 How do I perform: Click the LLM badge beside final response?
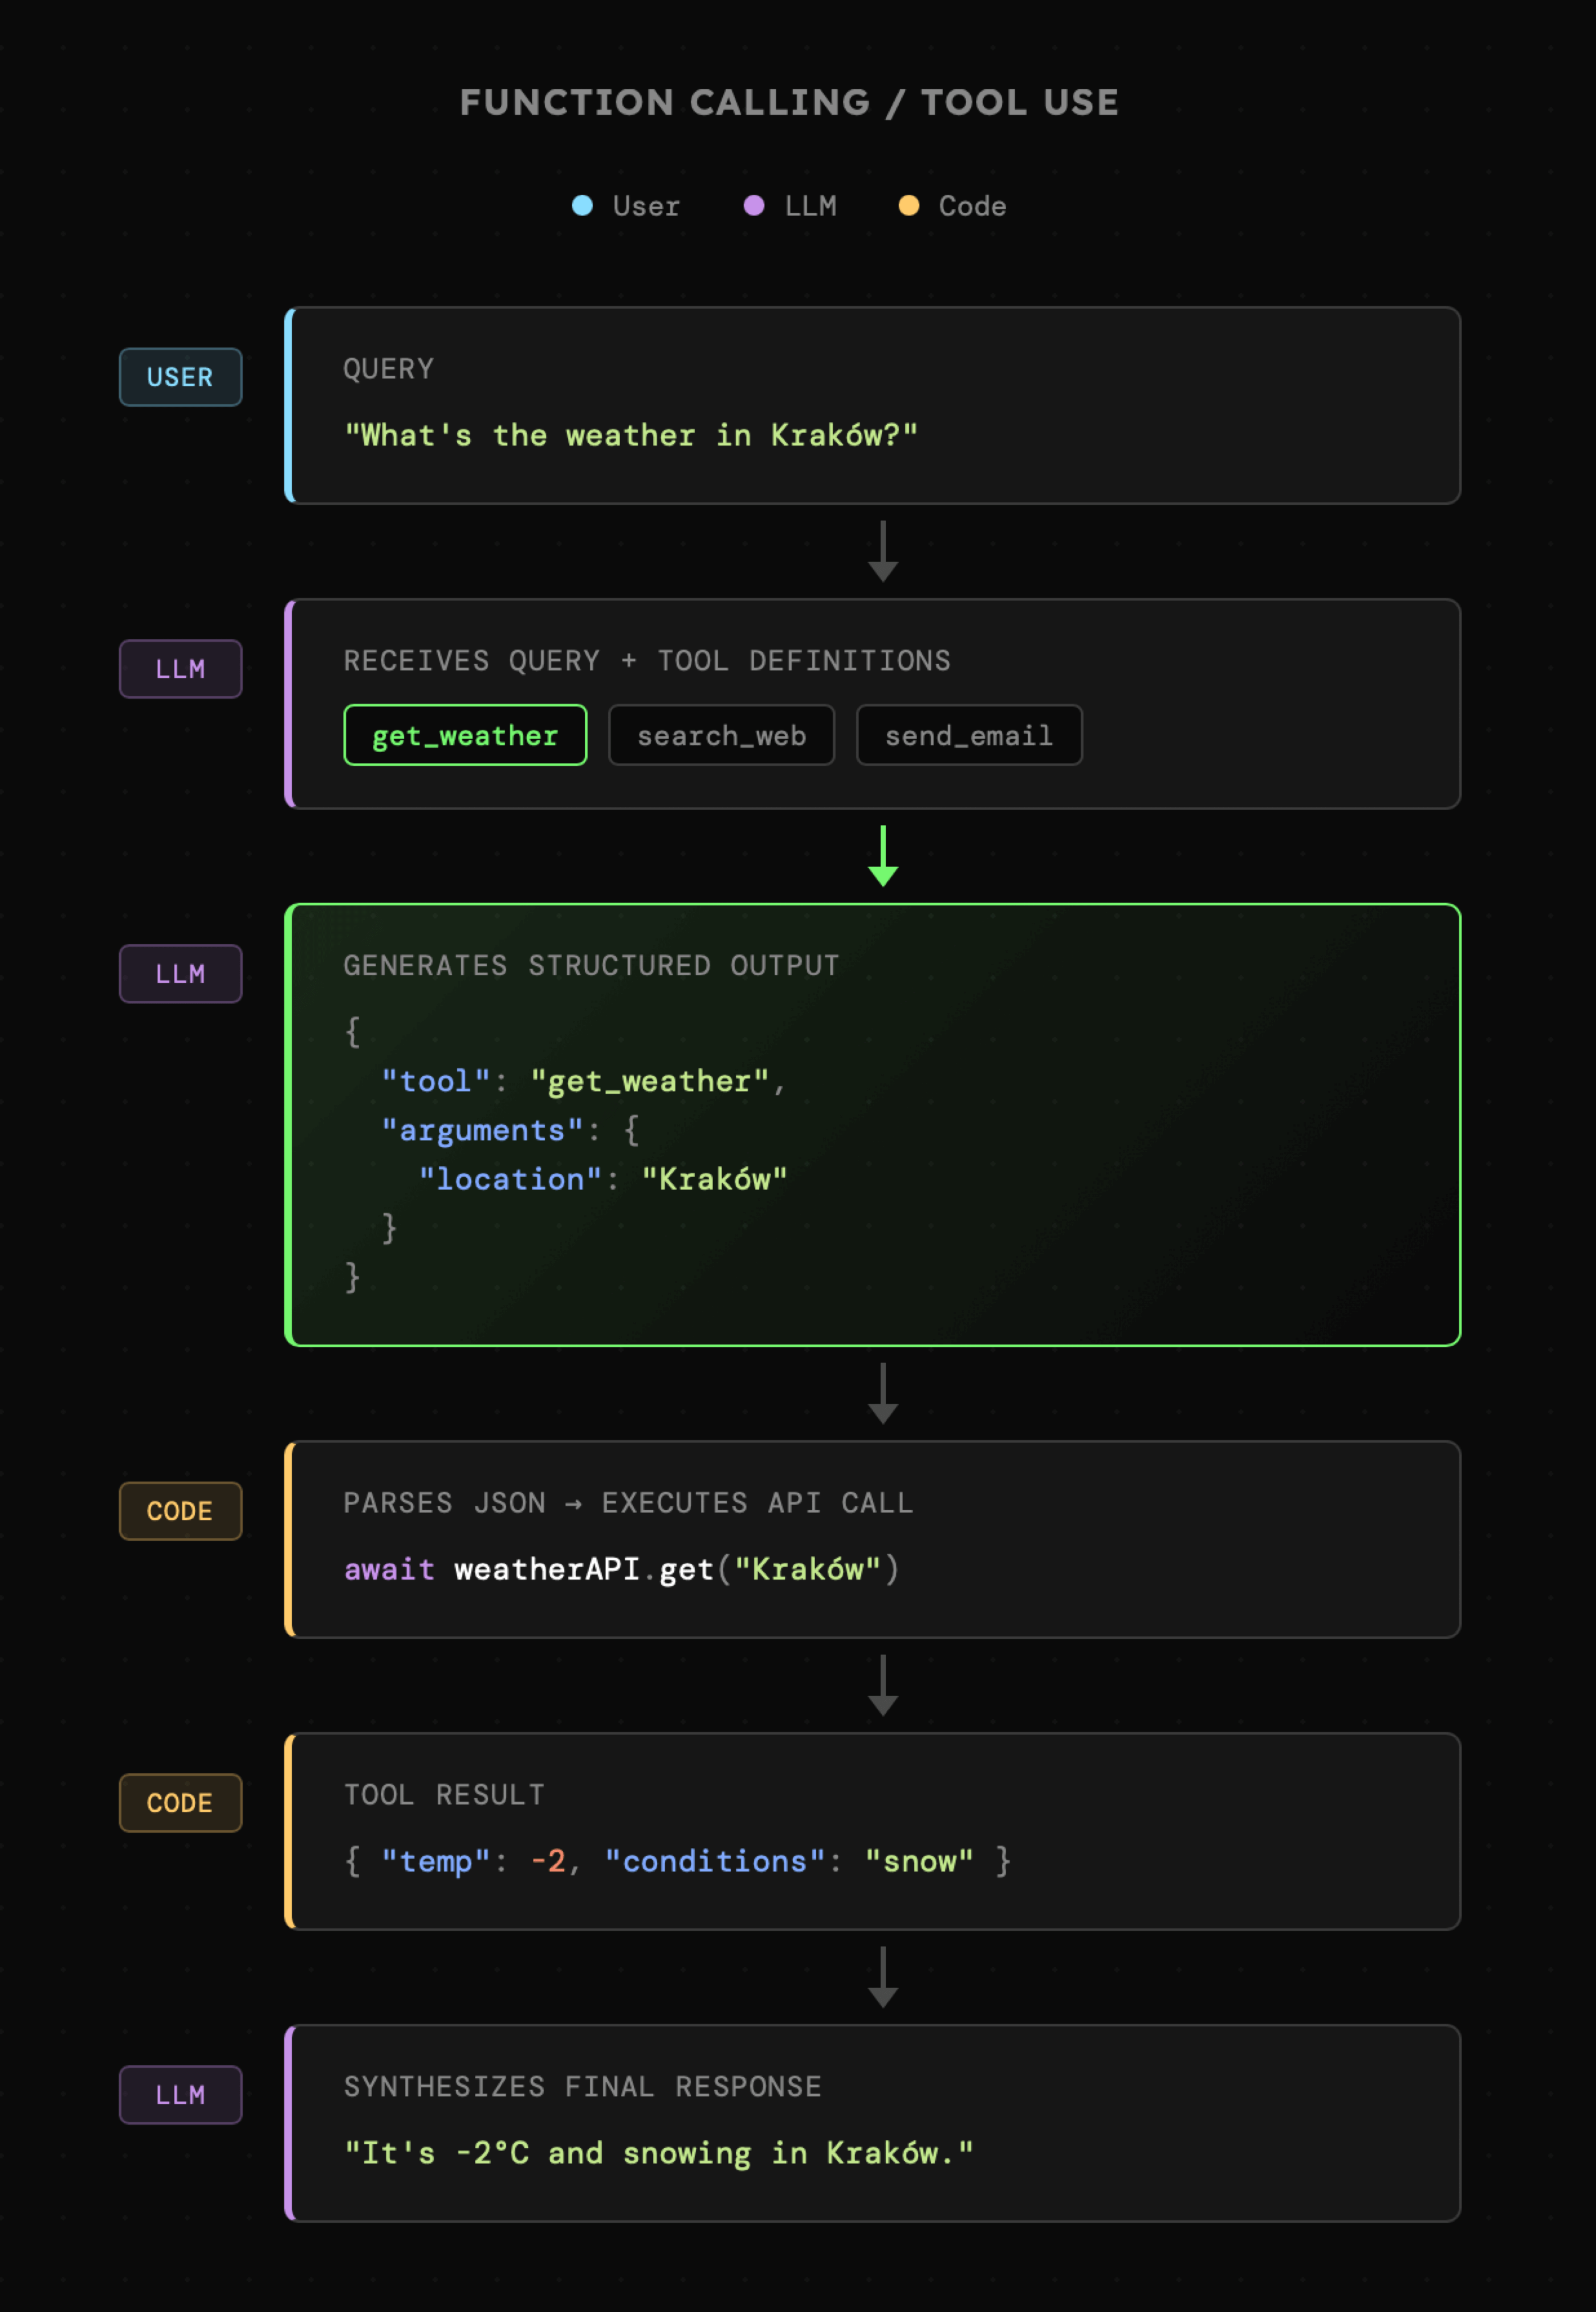[180, 2095]
